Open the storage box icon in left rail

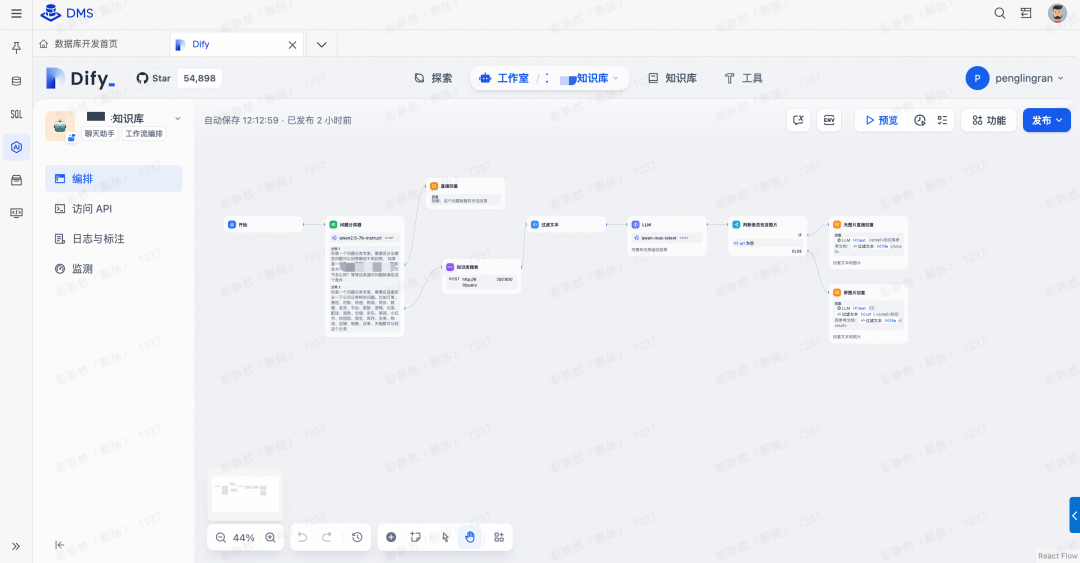point(17,180)
